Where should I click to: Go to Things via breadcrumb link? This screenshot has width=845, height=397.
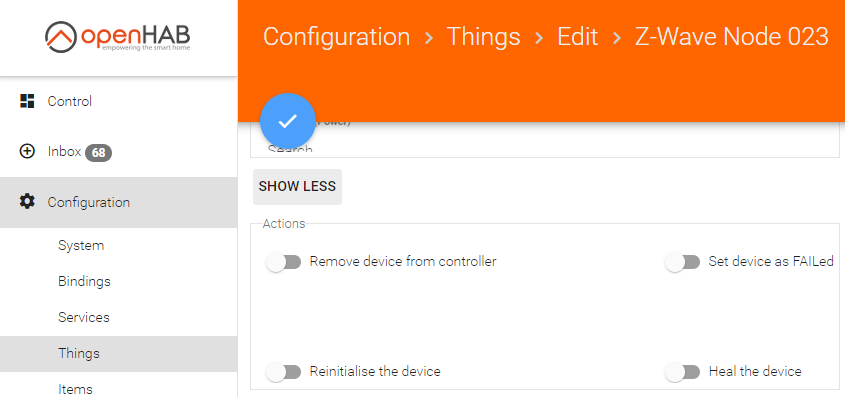[x=483, y=37]
